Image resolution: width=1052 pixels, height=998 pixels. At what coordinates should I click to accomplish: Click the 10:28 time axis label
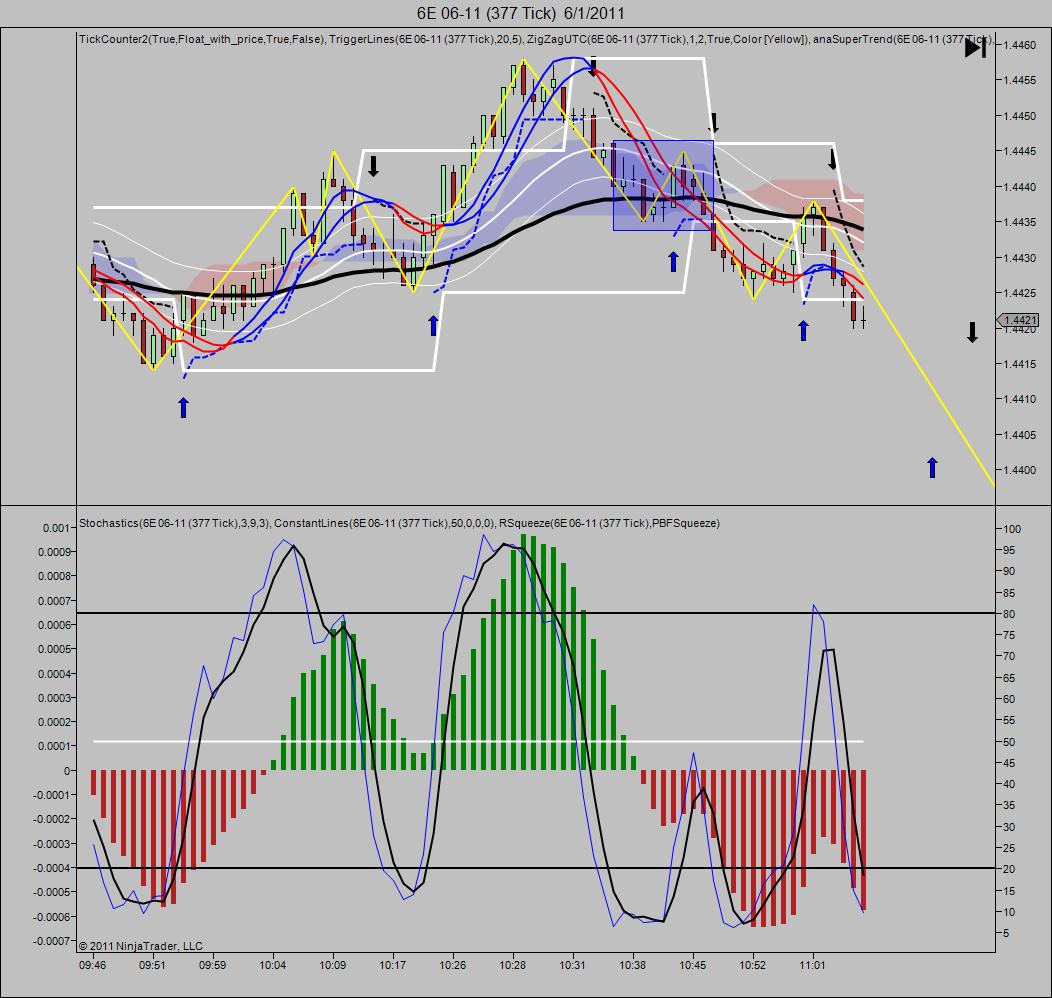[513, 965]
